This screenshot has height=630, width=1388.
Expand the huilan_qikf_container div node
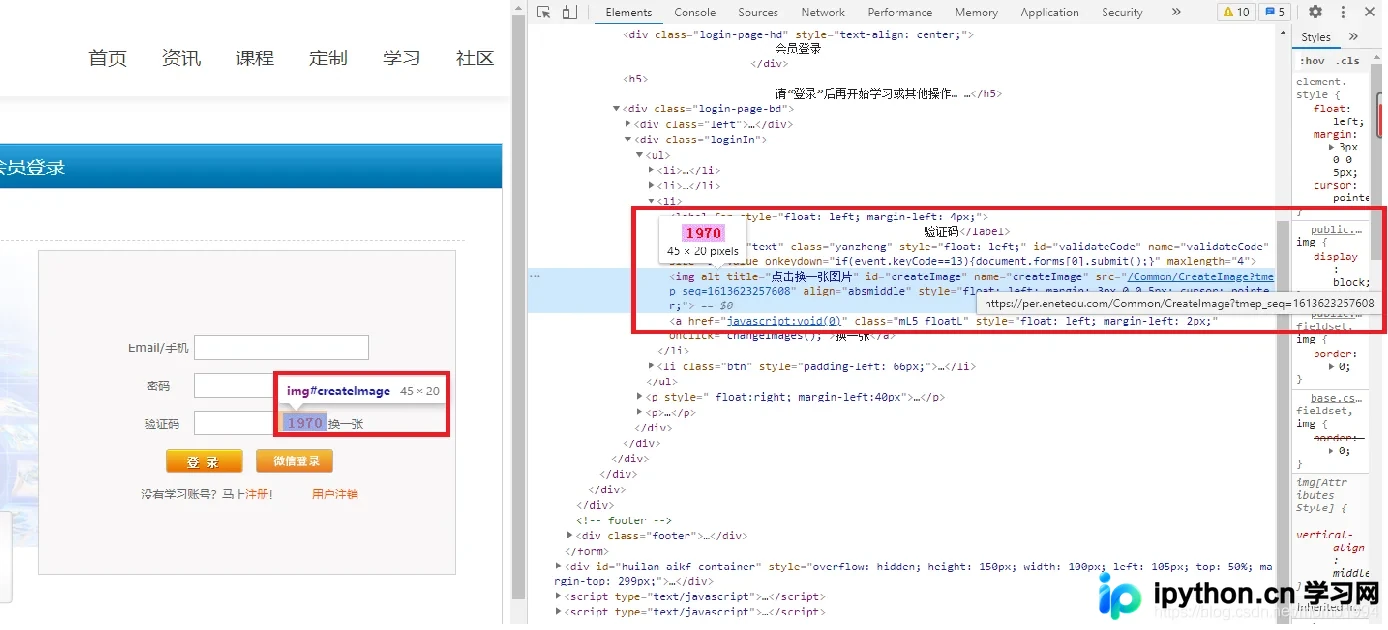[559, 566]
